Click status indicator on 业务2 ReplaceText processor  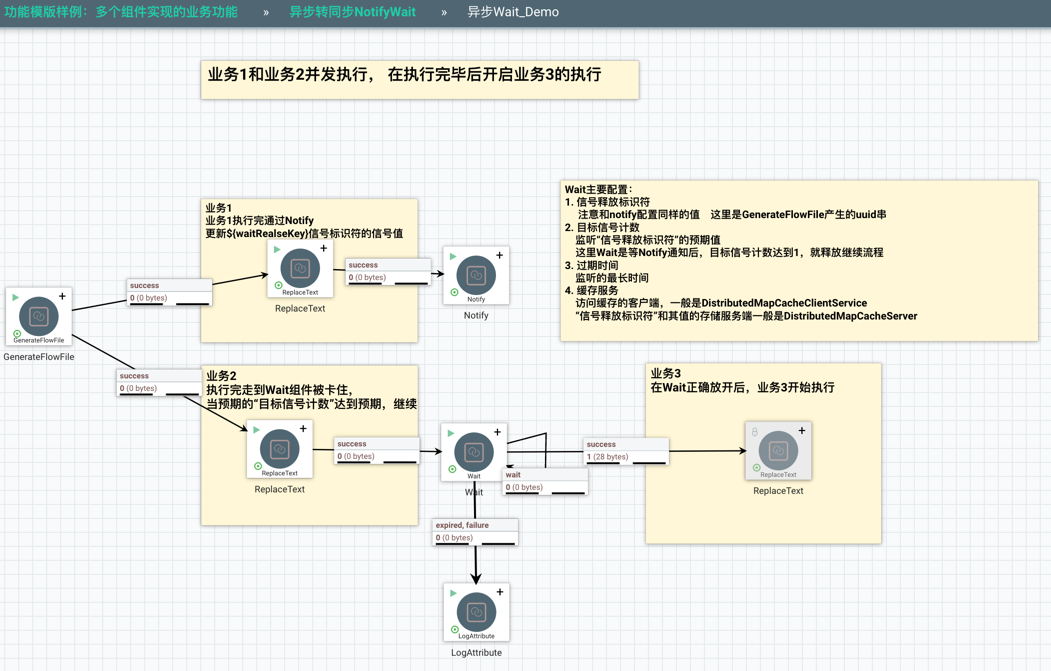tap(258, 466)
